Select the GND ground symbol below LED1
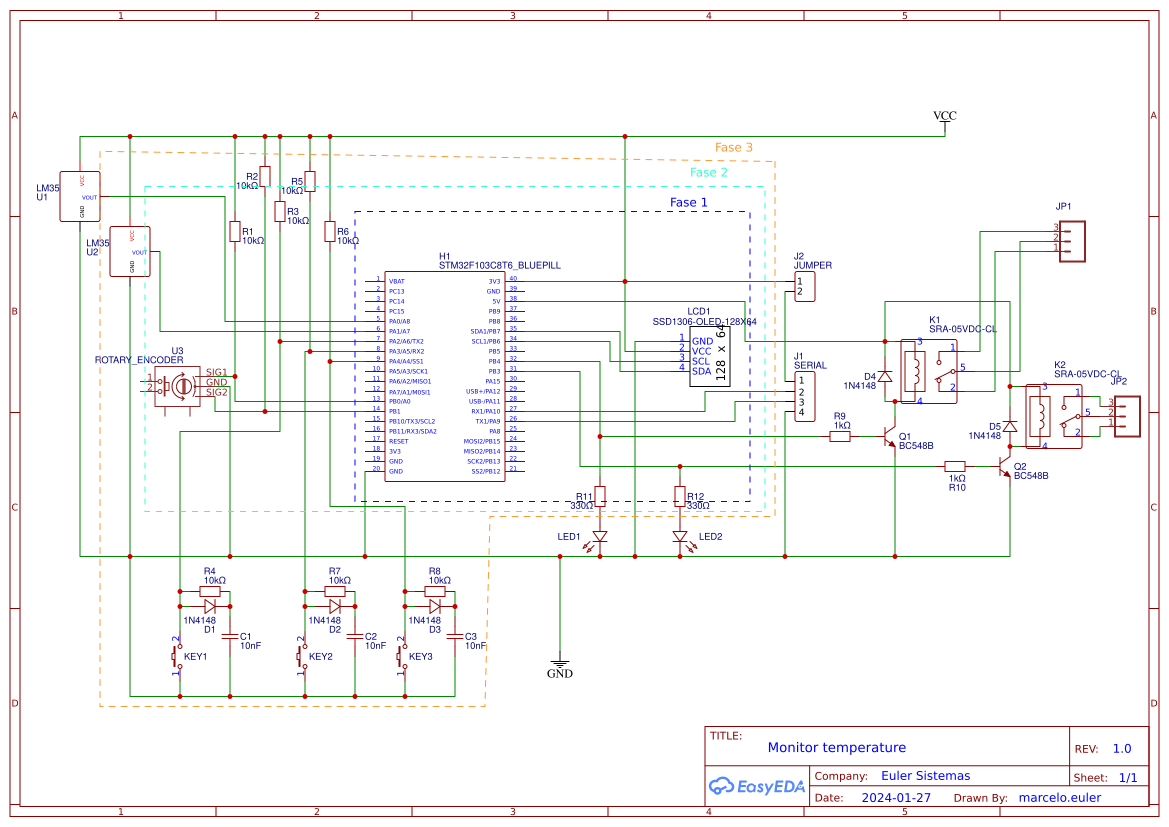The image size is (1169, 827). pyautogui.click(x=559, y=663)
